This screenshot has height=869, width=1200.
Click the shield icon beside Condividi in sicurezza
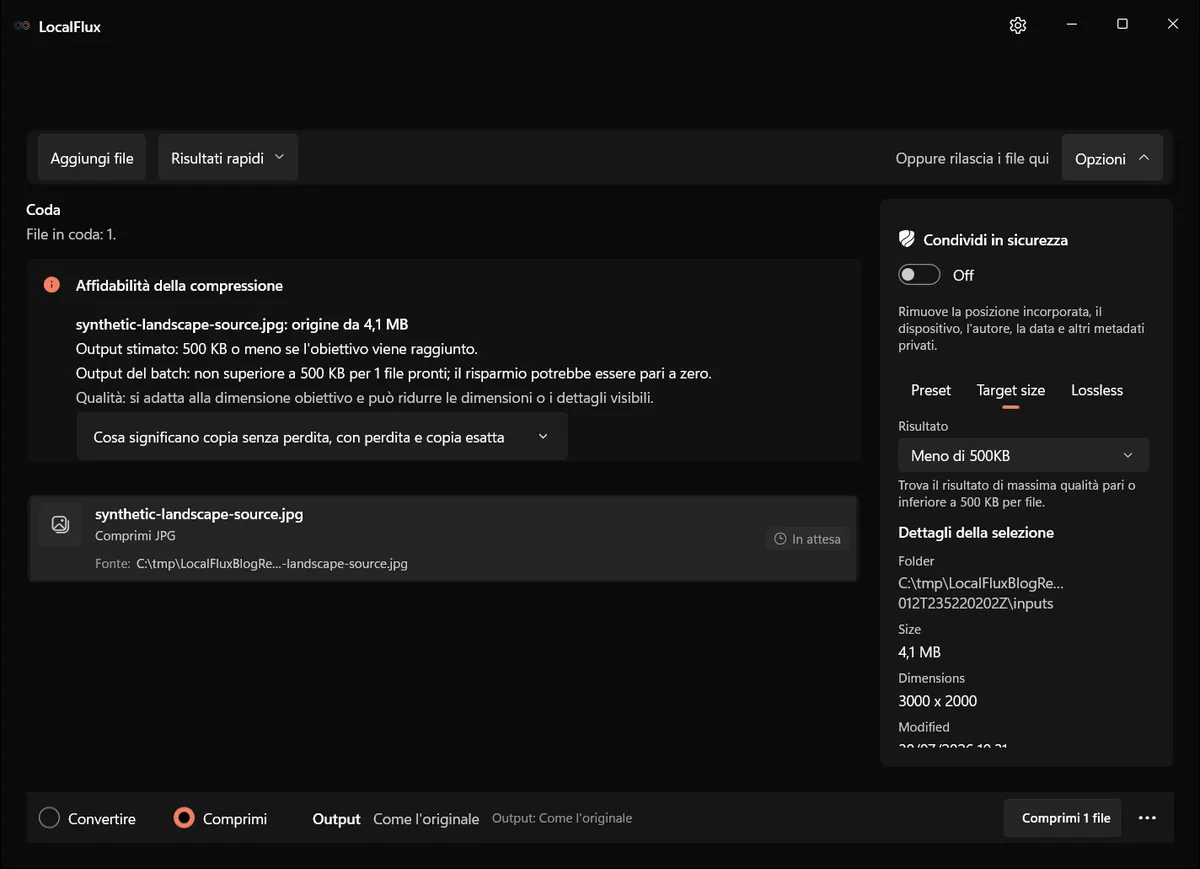pyautogui.click(x=907, y=239)
